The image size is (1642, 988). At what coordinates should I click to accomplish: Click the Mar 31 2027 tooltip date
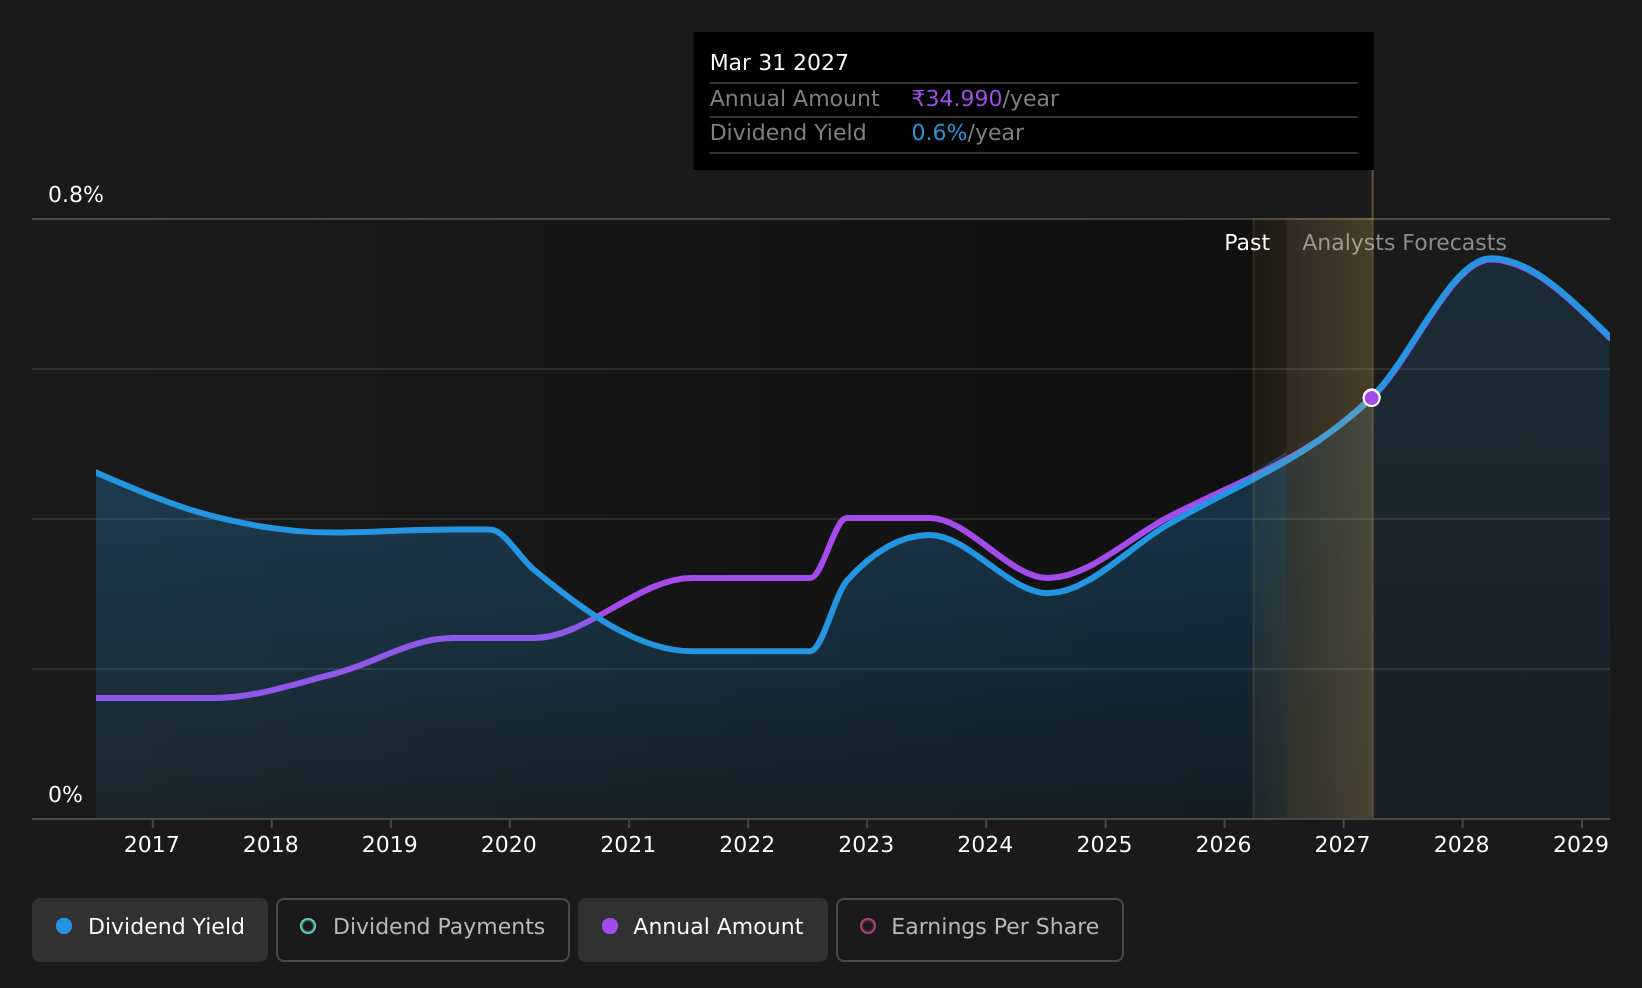779,63
